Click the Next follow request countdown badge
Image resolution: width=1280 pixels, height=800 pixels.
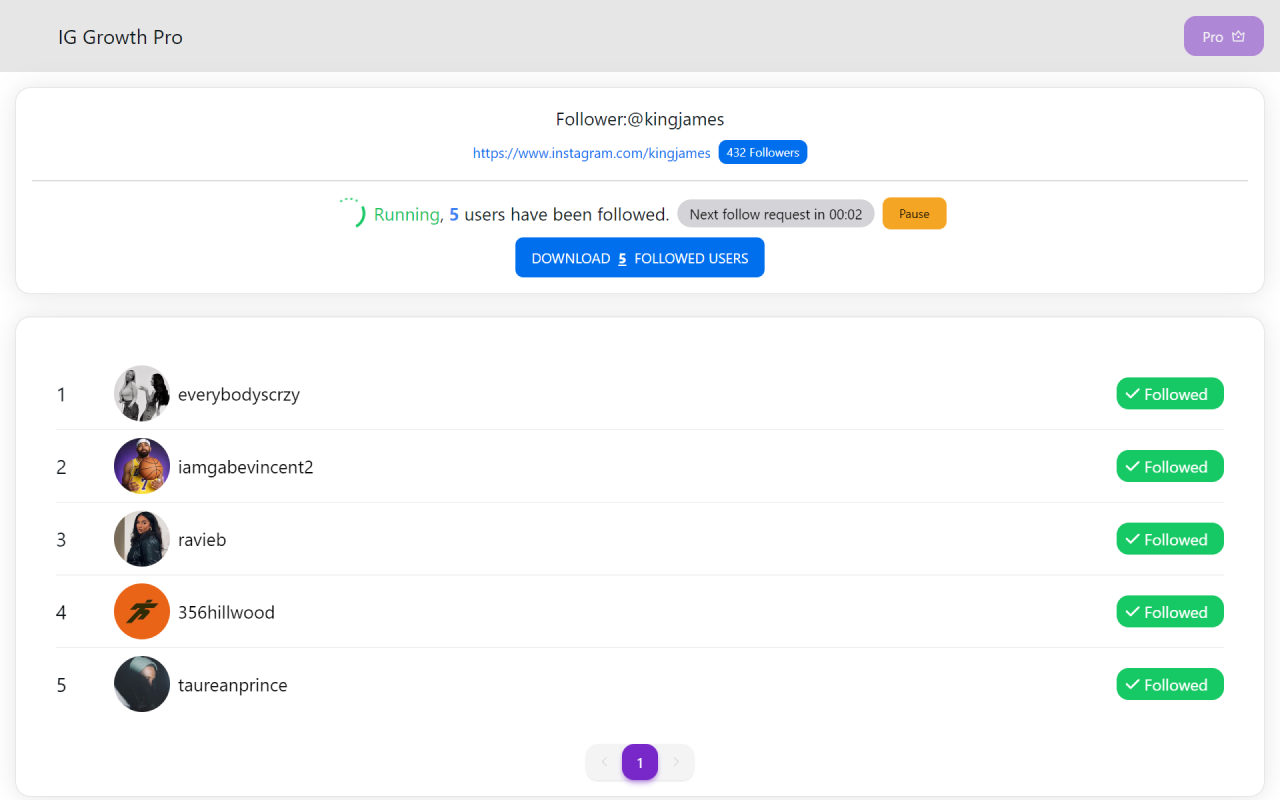coord(776,214)
